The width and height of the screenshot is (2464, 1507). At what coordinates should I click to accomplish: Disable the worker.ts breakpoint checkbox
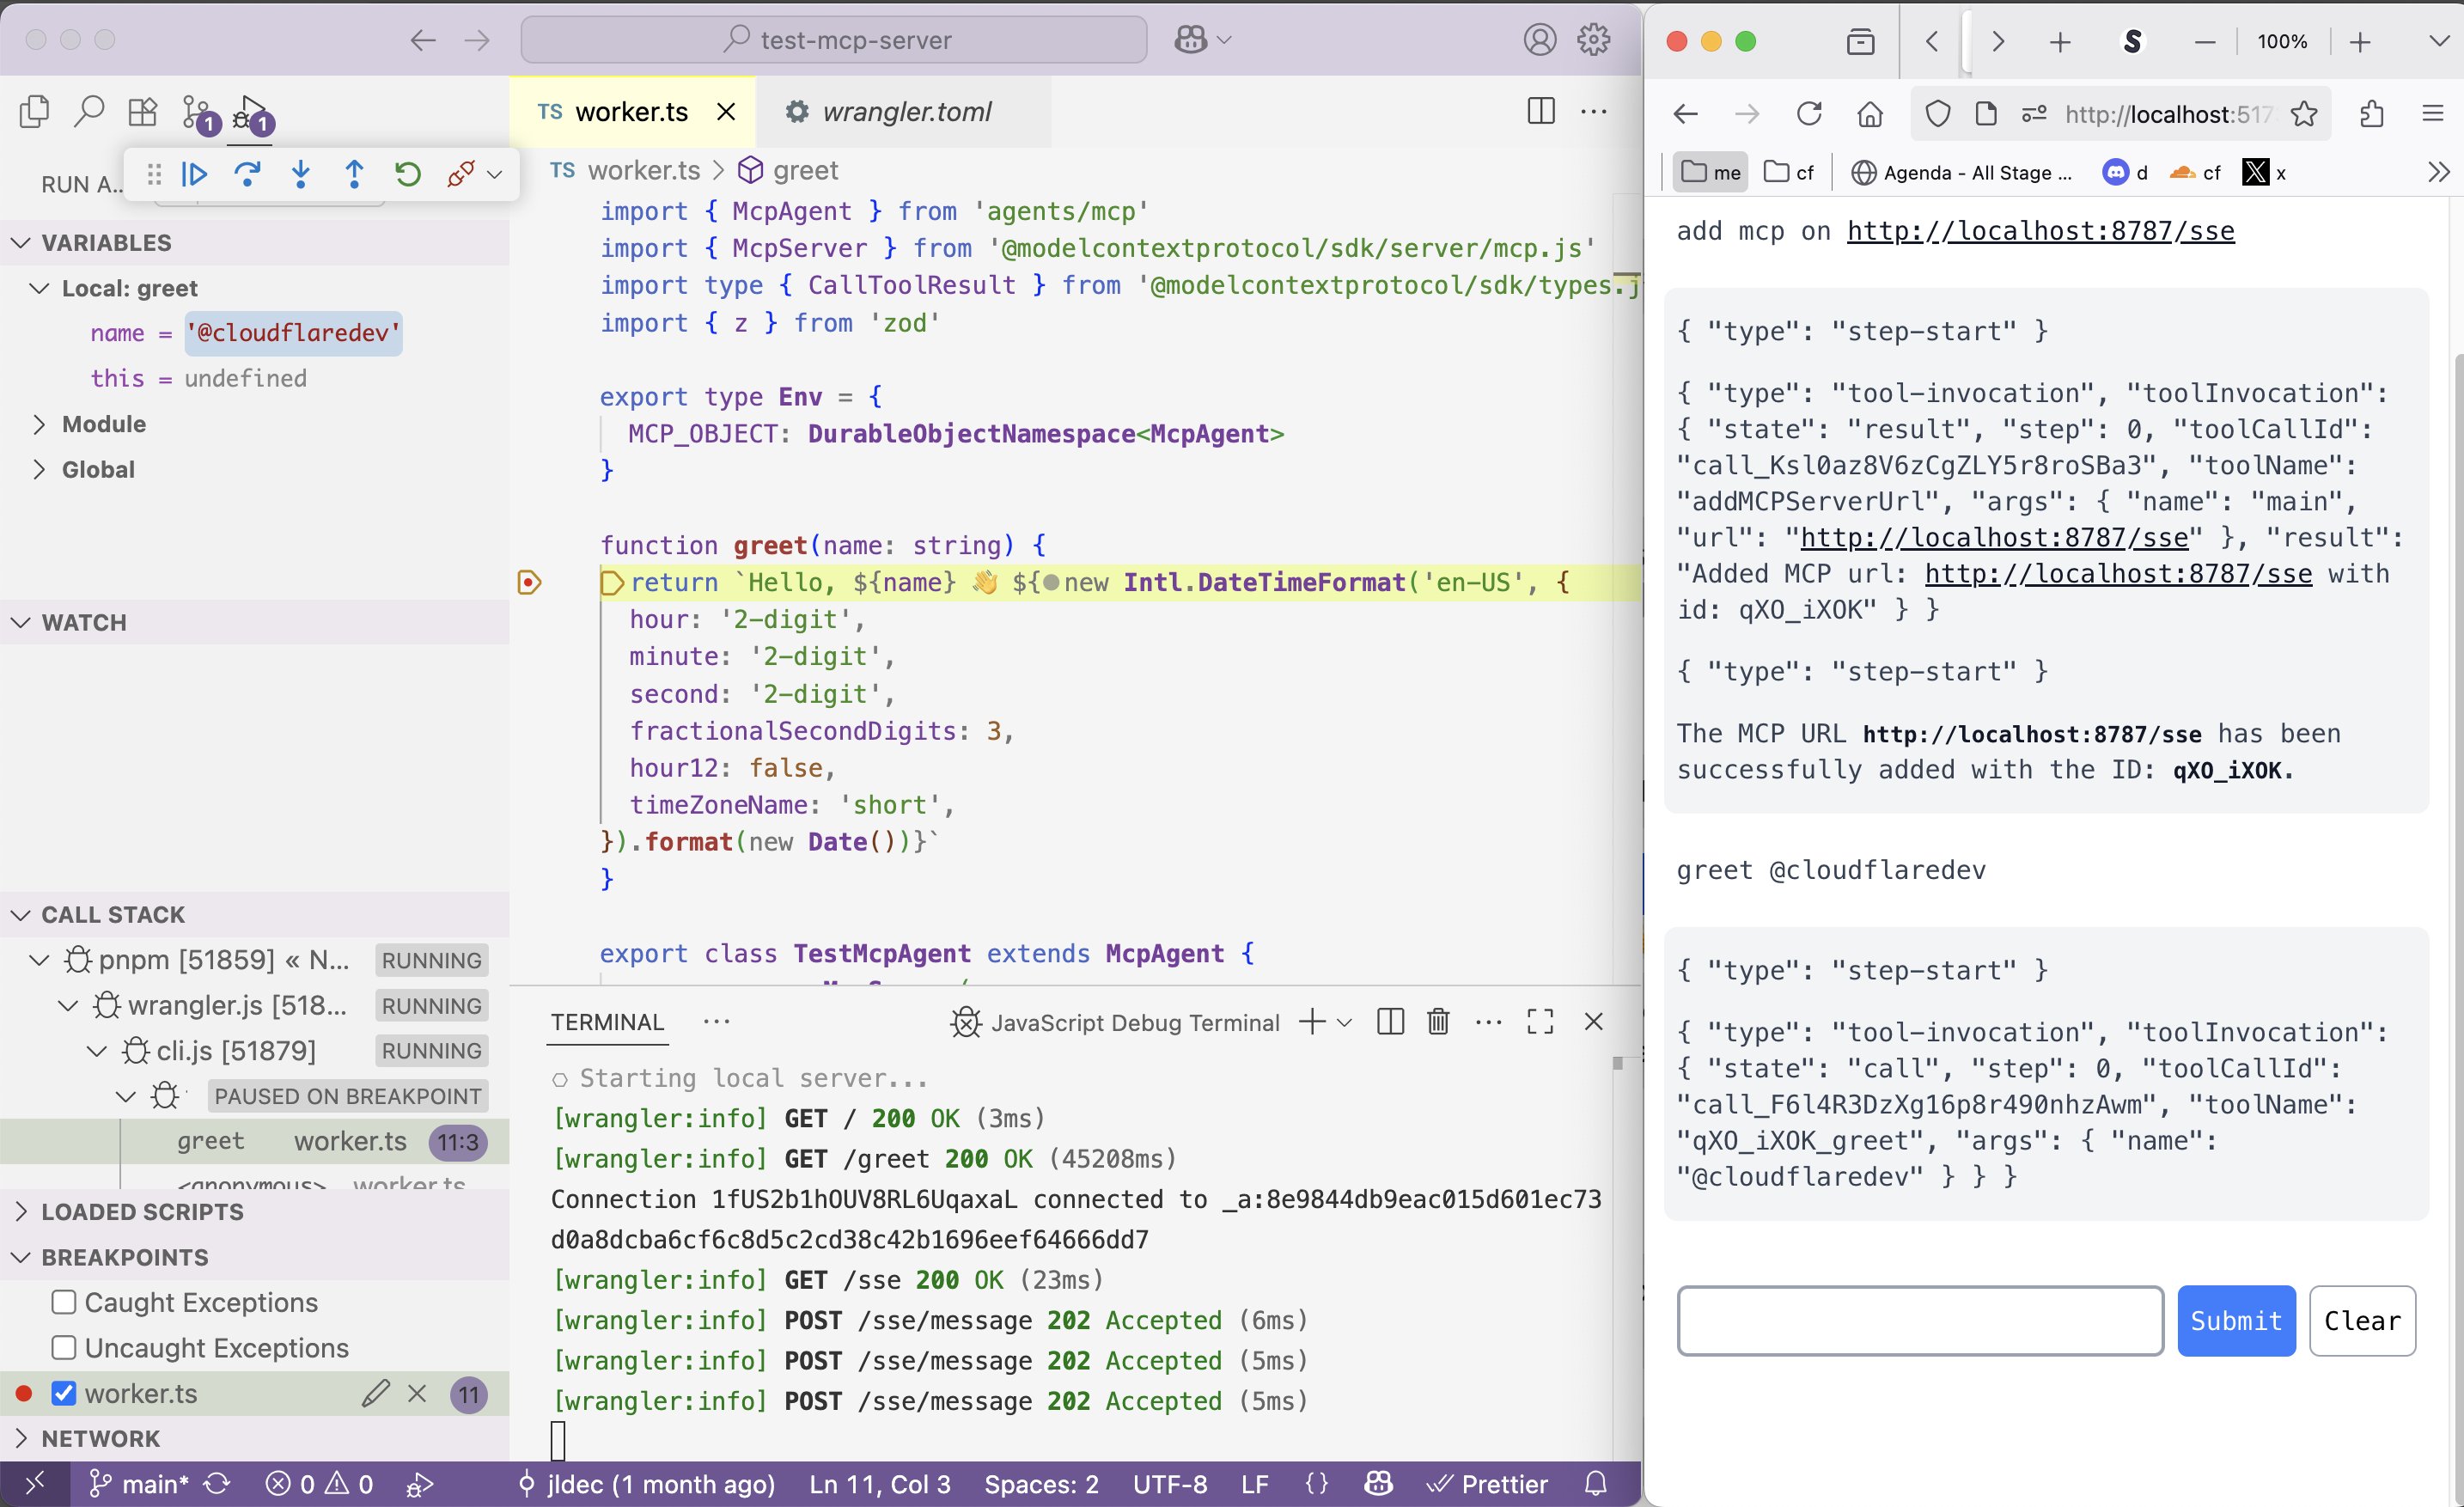[63, 1393]
